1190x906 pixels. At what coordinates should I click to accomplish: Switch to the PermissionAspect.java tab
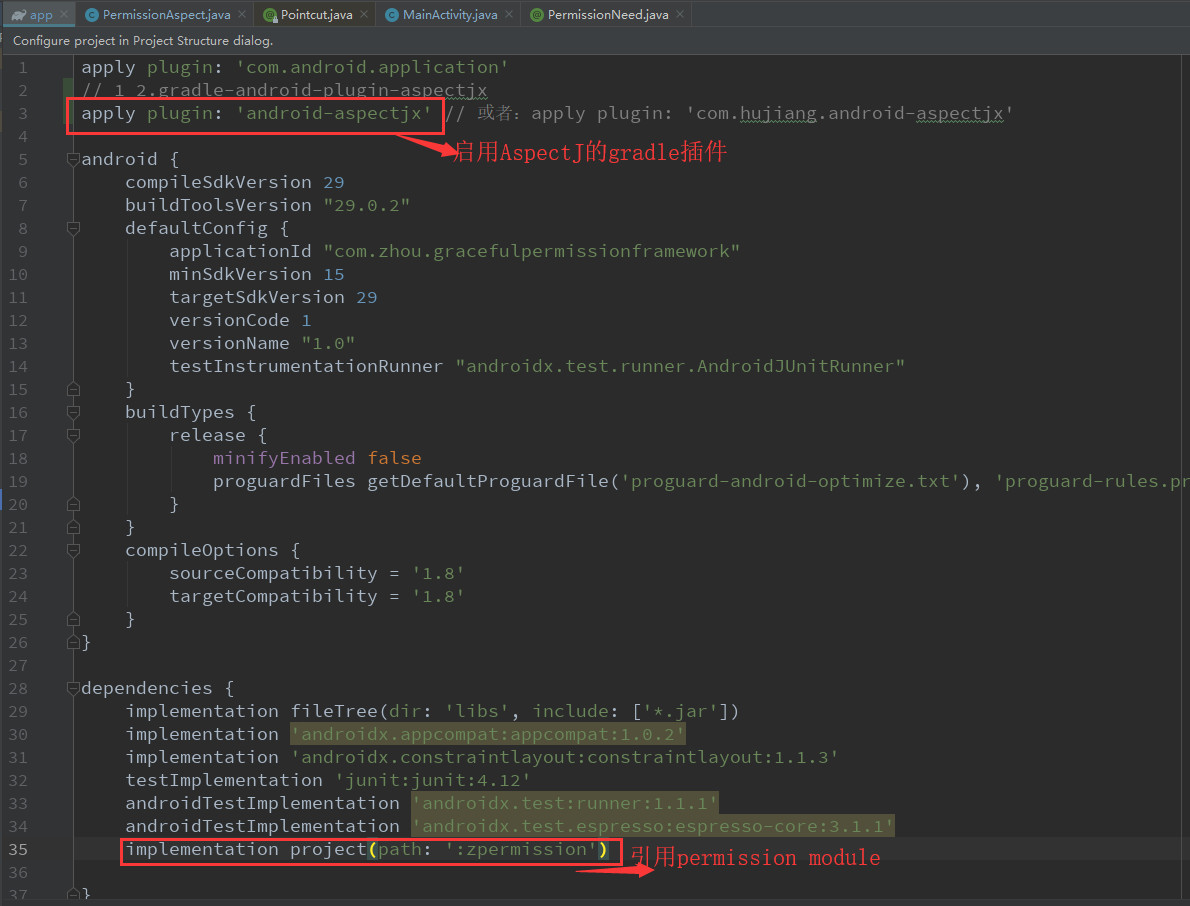click(166, 14)
